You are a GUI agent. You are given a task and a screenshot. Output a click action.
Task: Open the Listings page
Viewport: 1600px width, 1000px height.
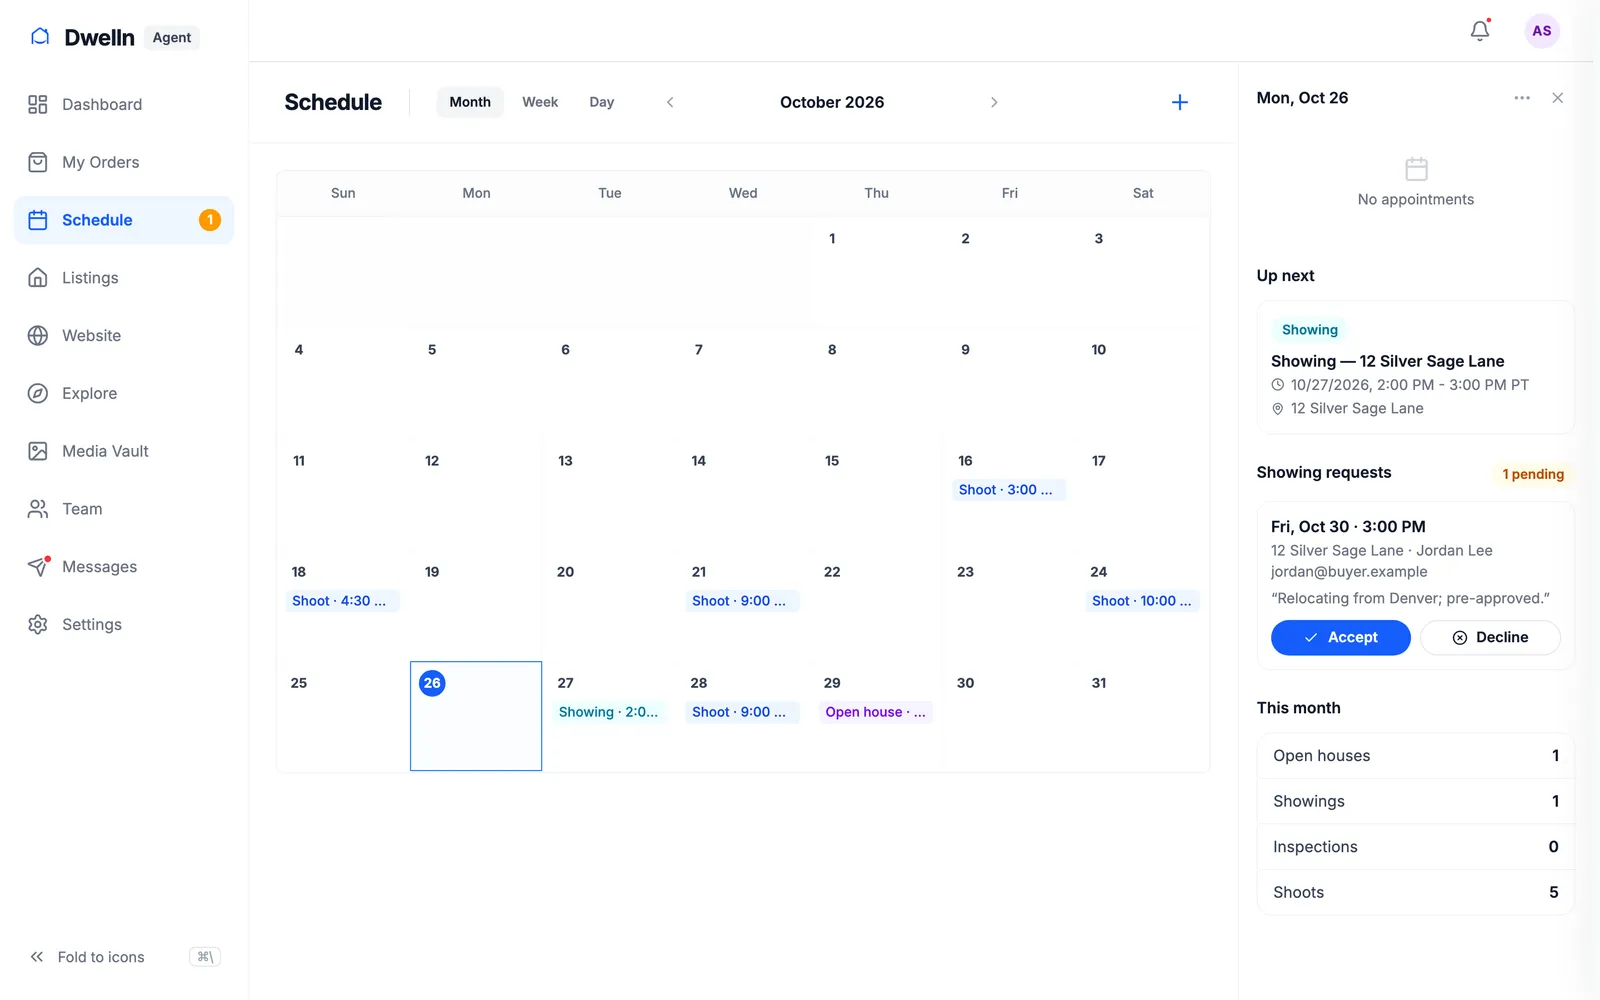click(x=124, y=278)
